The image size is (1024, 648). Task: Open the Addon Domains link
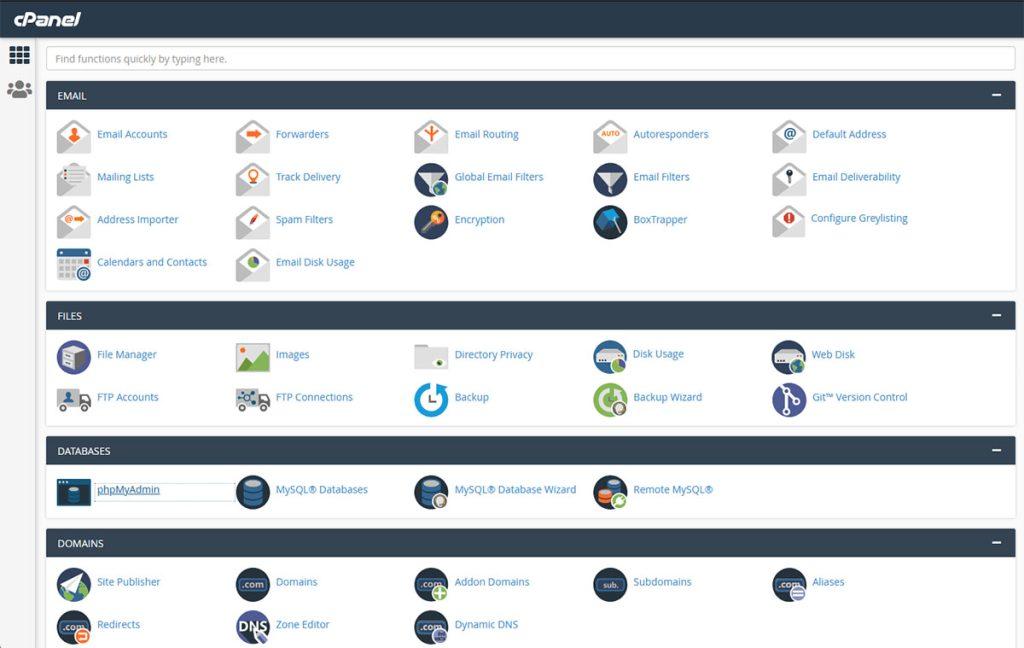coord(492,581)
